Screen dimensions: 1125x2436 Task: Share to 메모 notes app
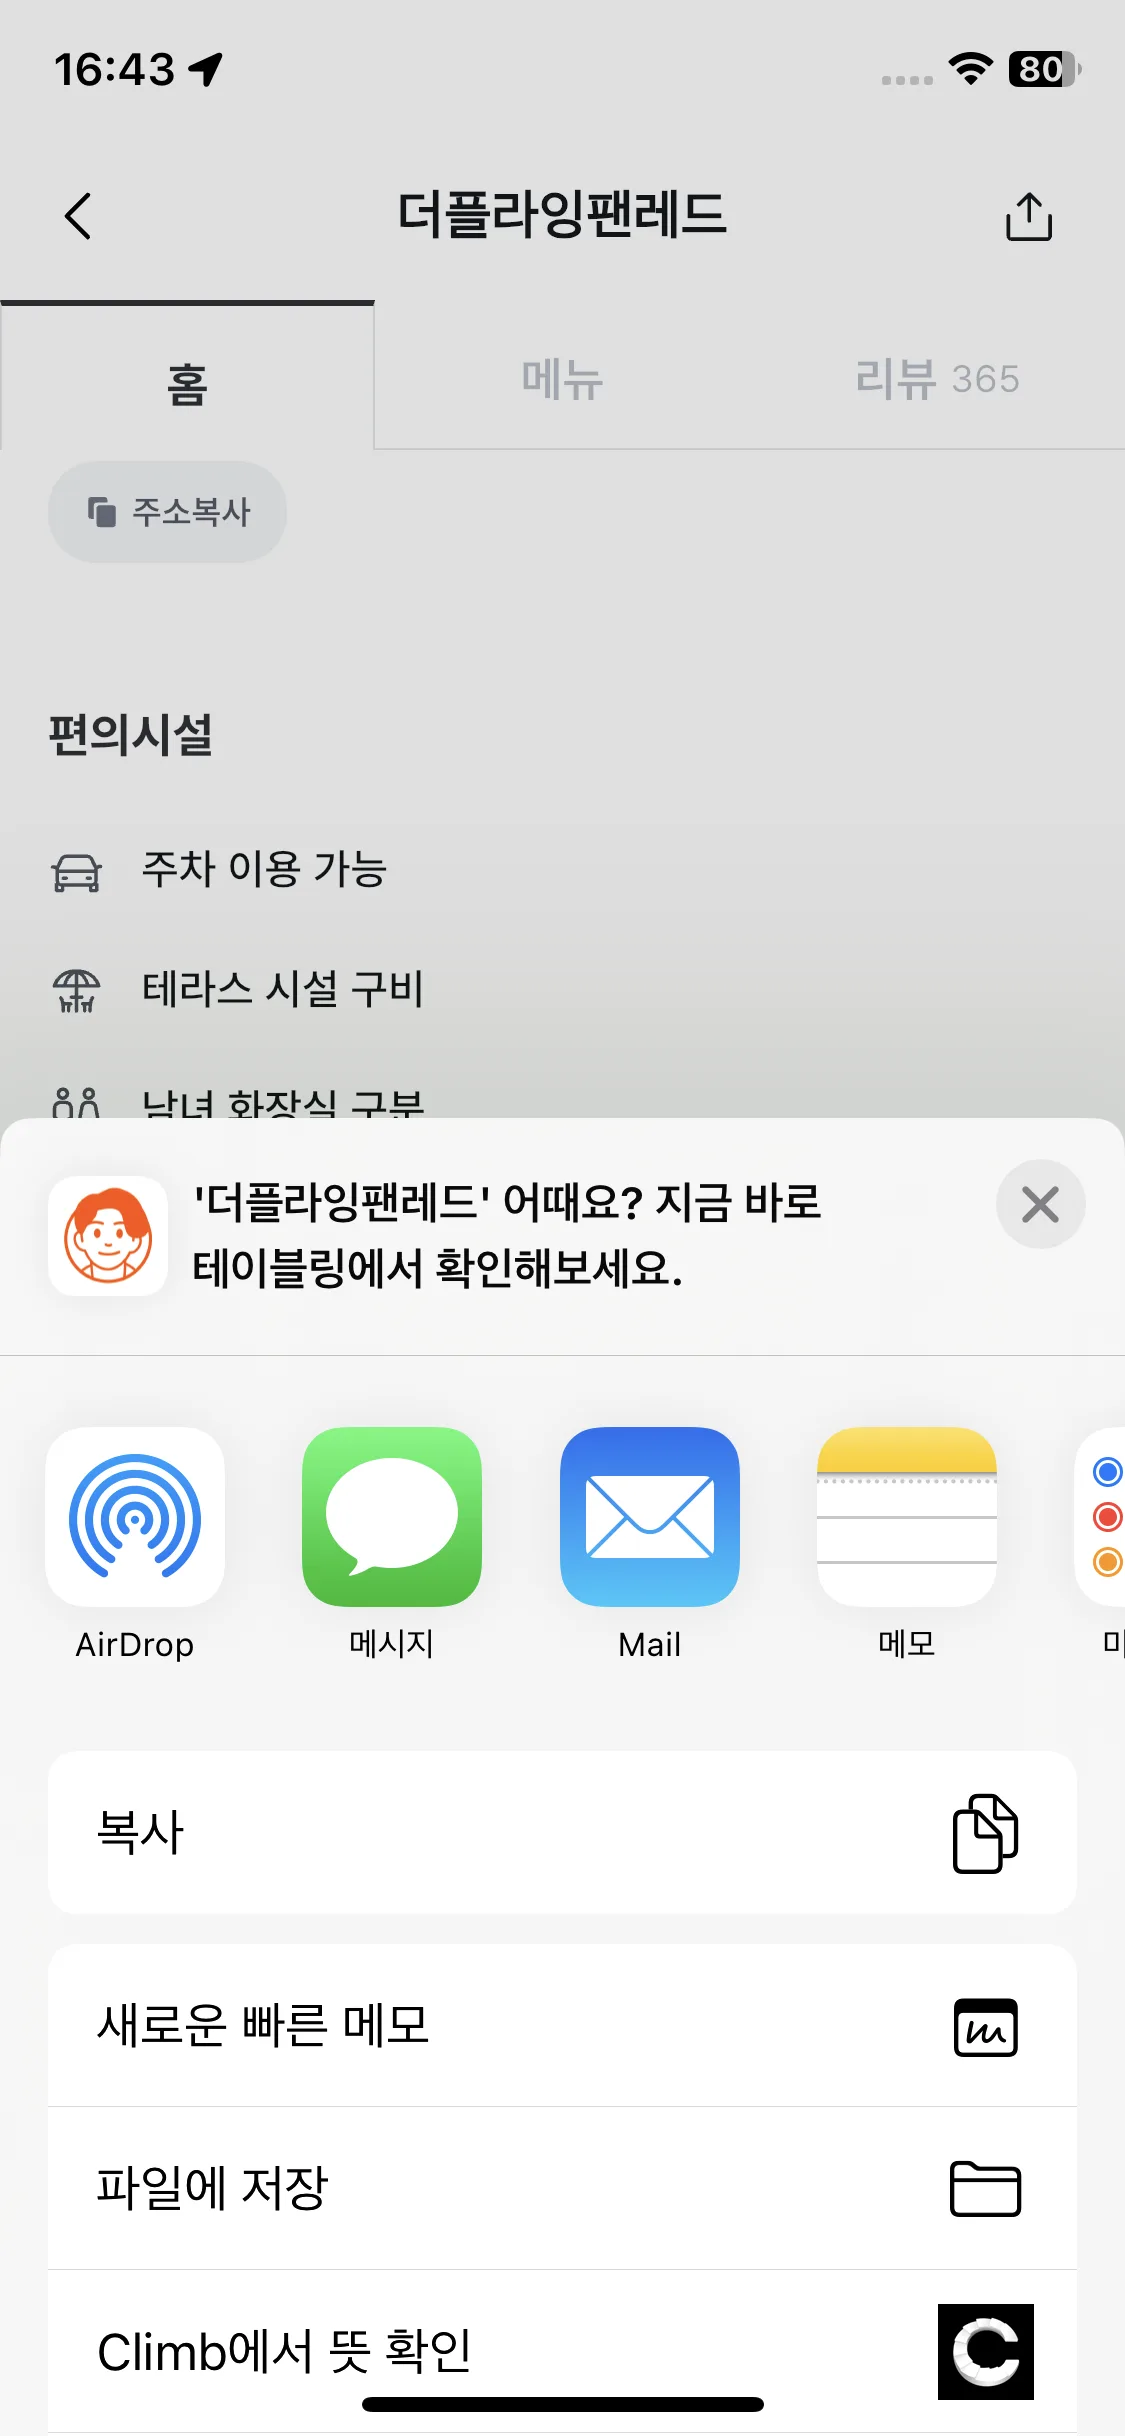(x=907, y=1544)
